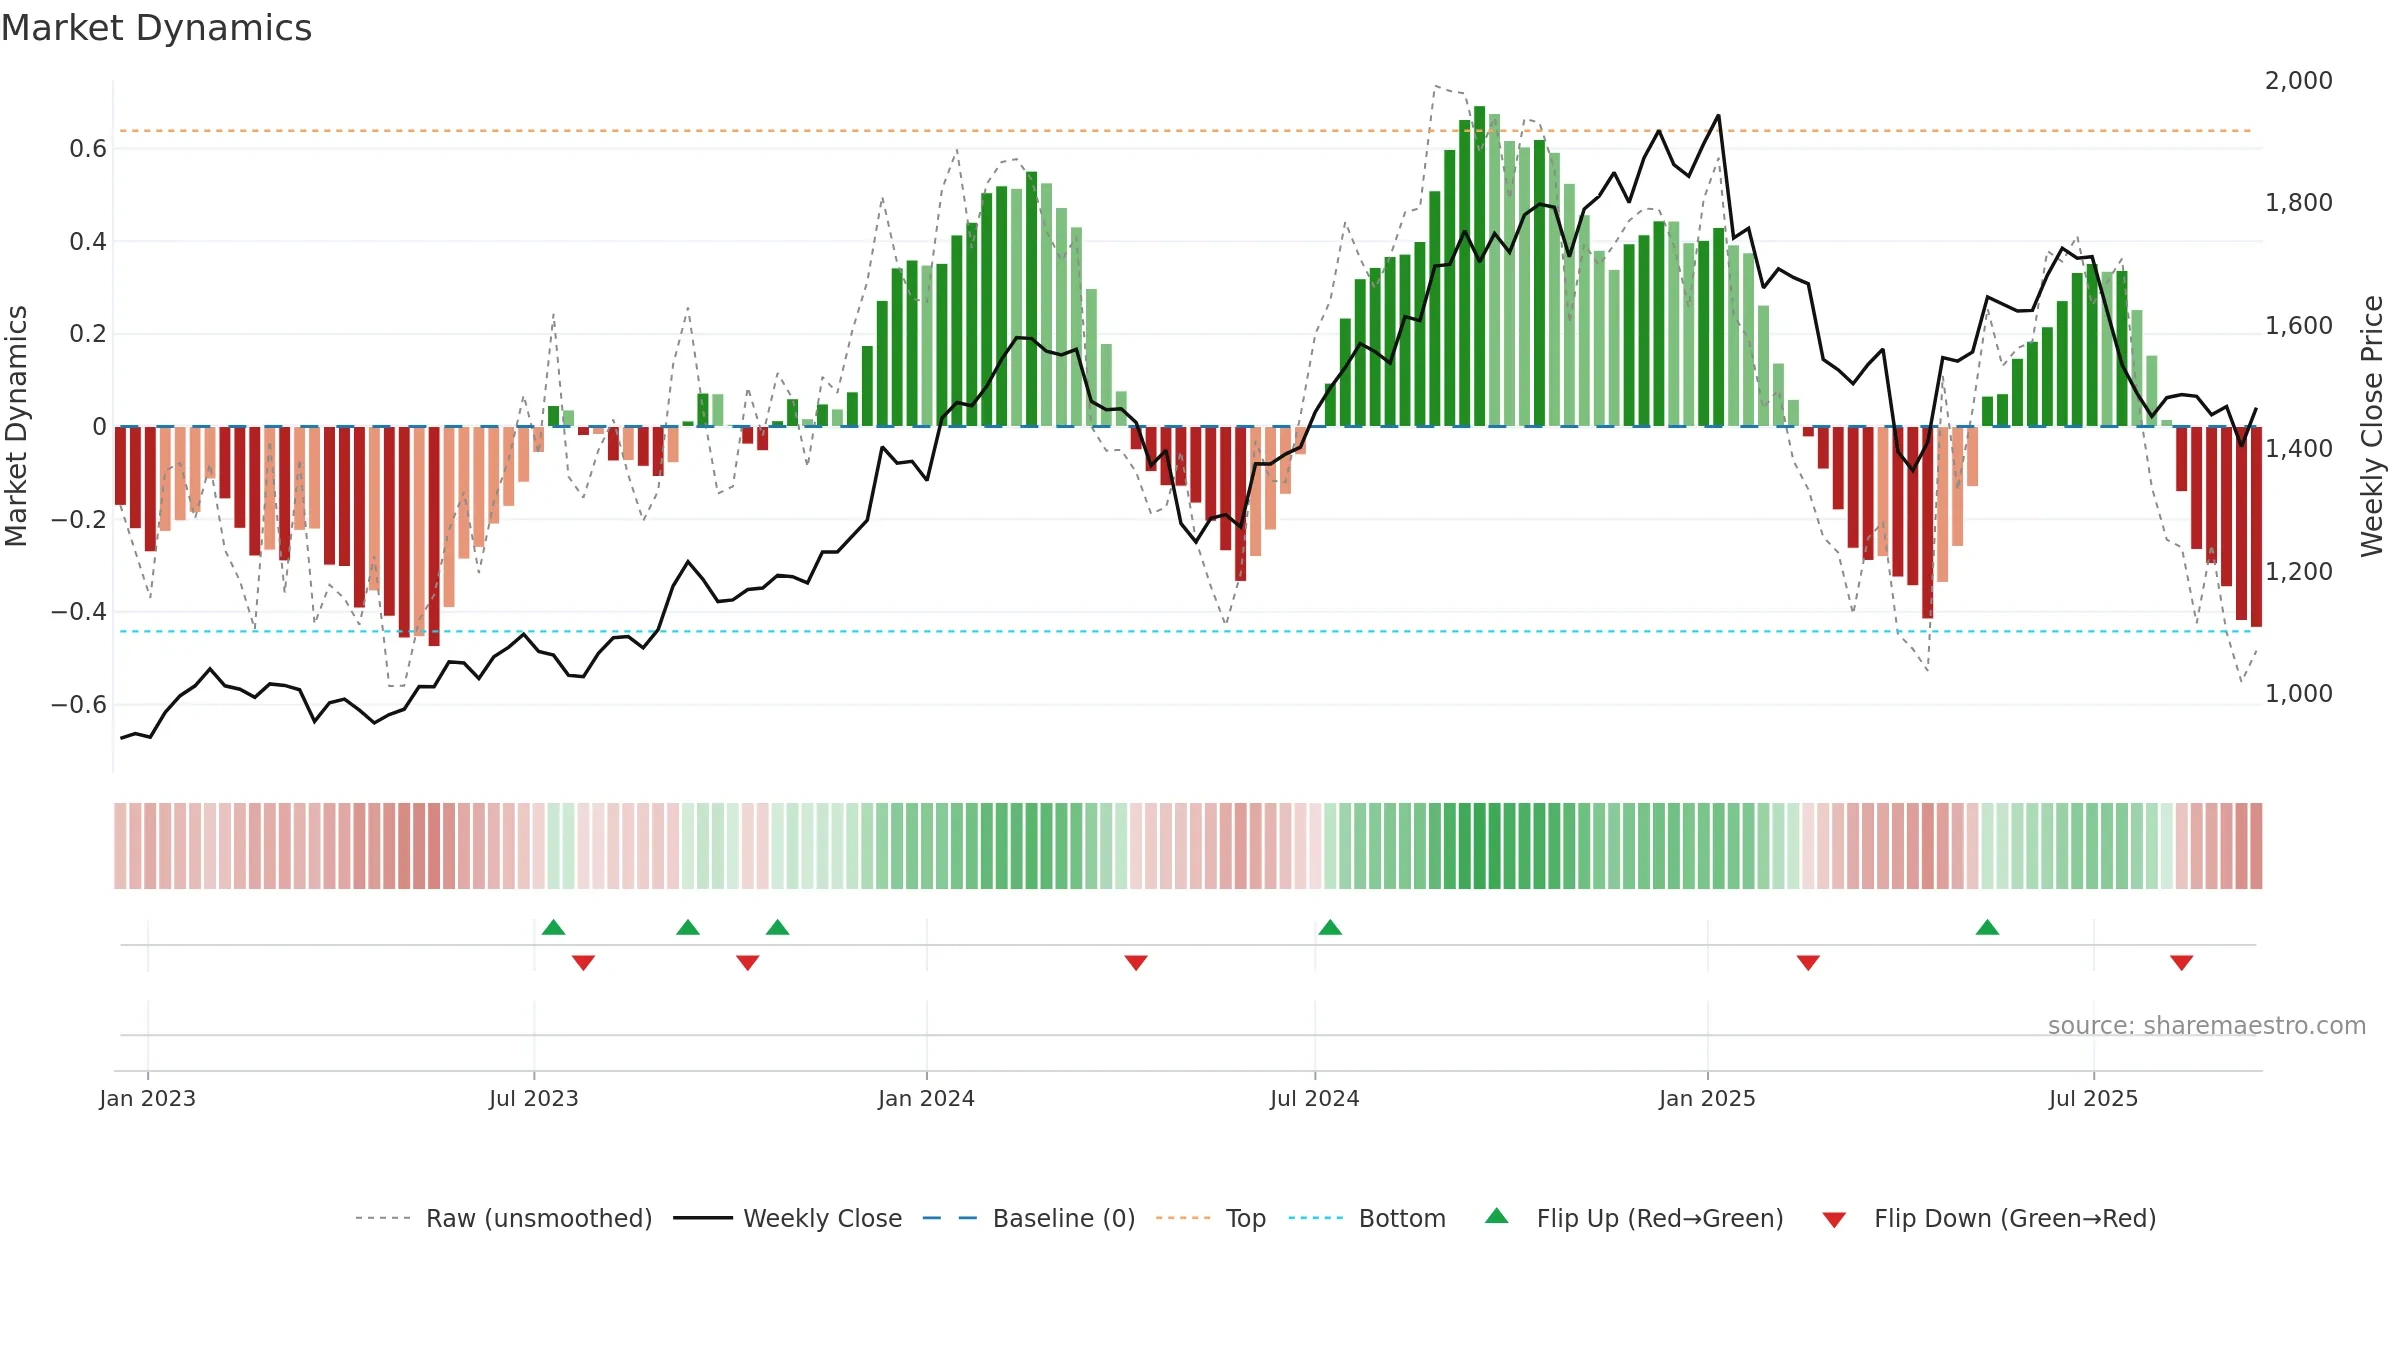
Task: Select the Flip Up marker around September 2023
Action: tap(688, 927)
